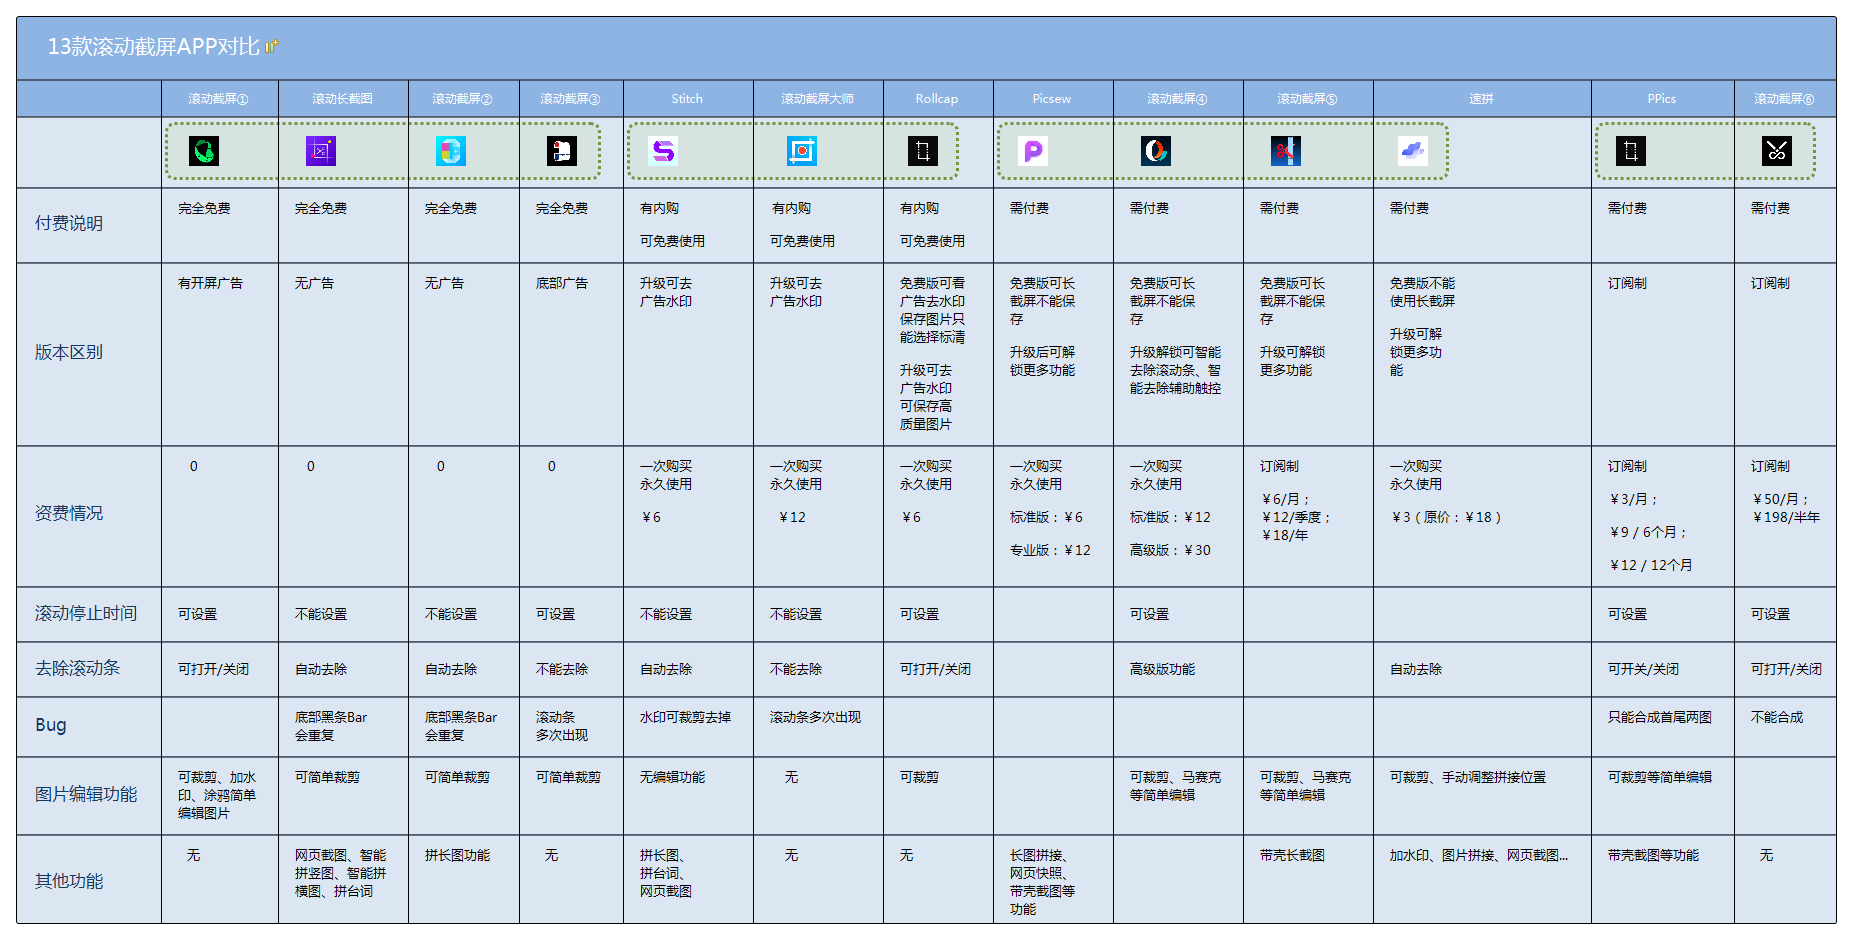The height and width of the screenshot is (939, 1852).
Task: Select the 滚动截屏⑥ column header
Action: (x=1784, y=99)
